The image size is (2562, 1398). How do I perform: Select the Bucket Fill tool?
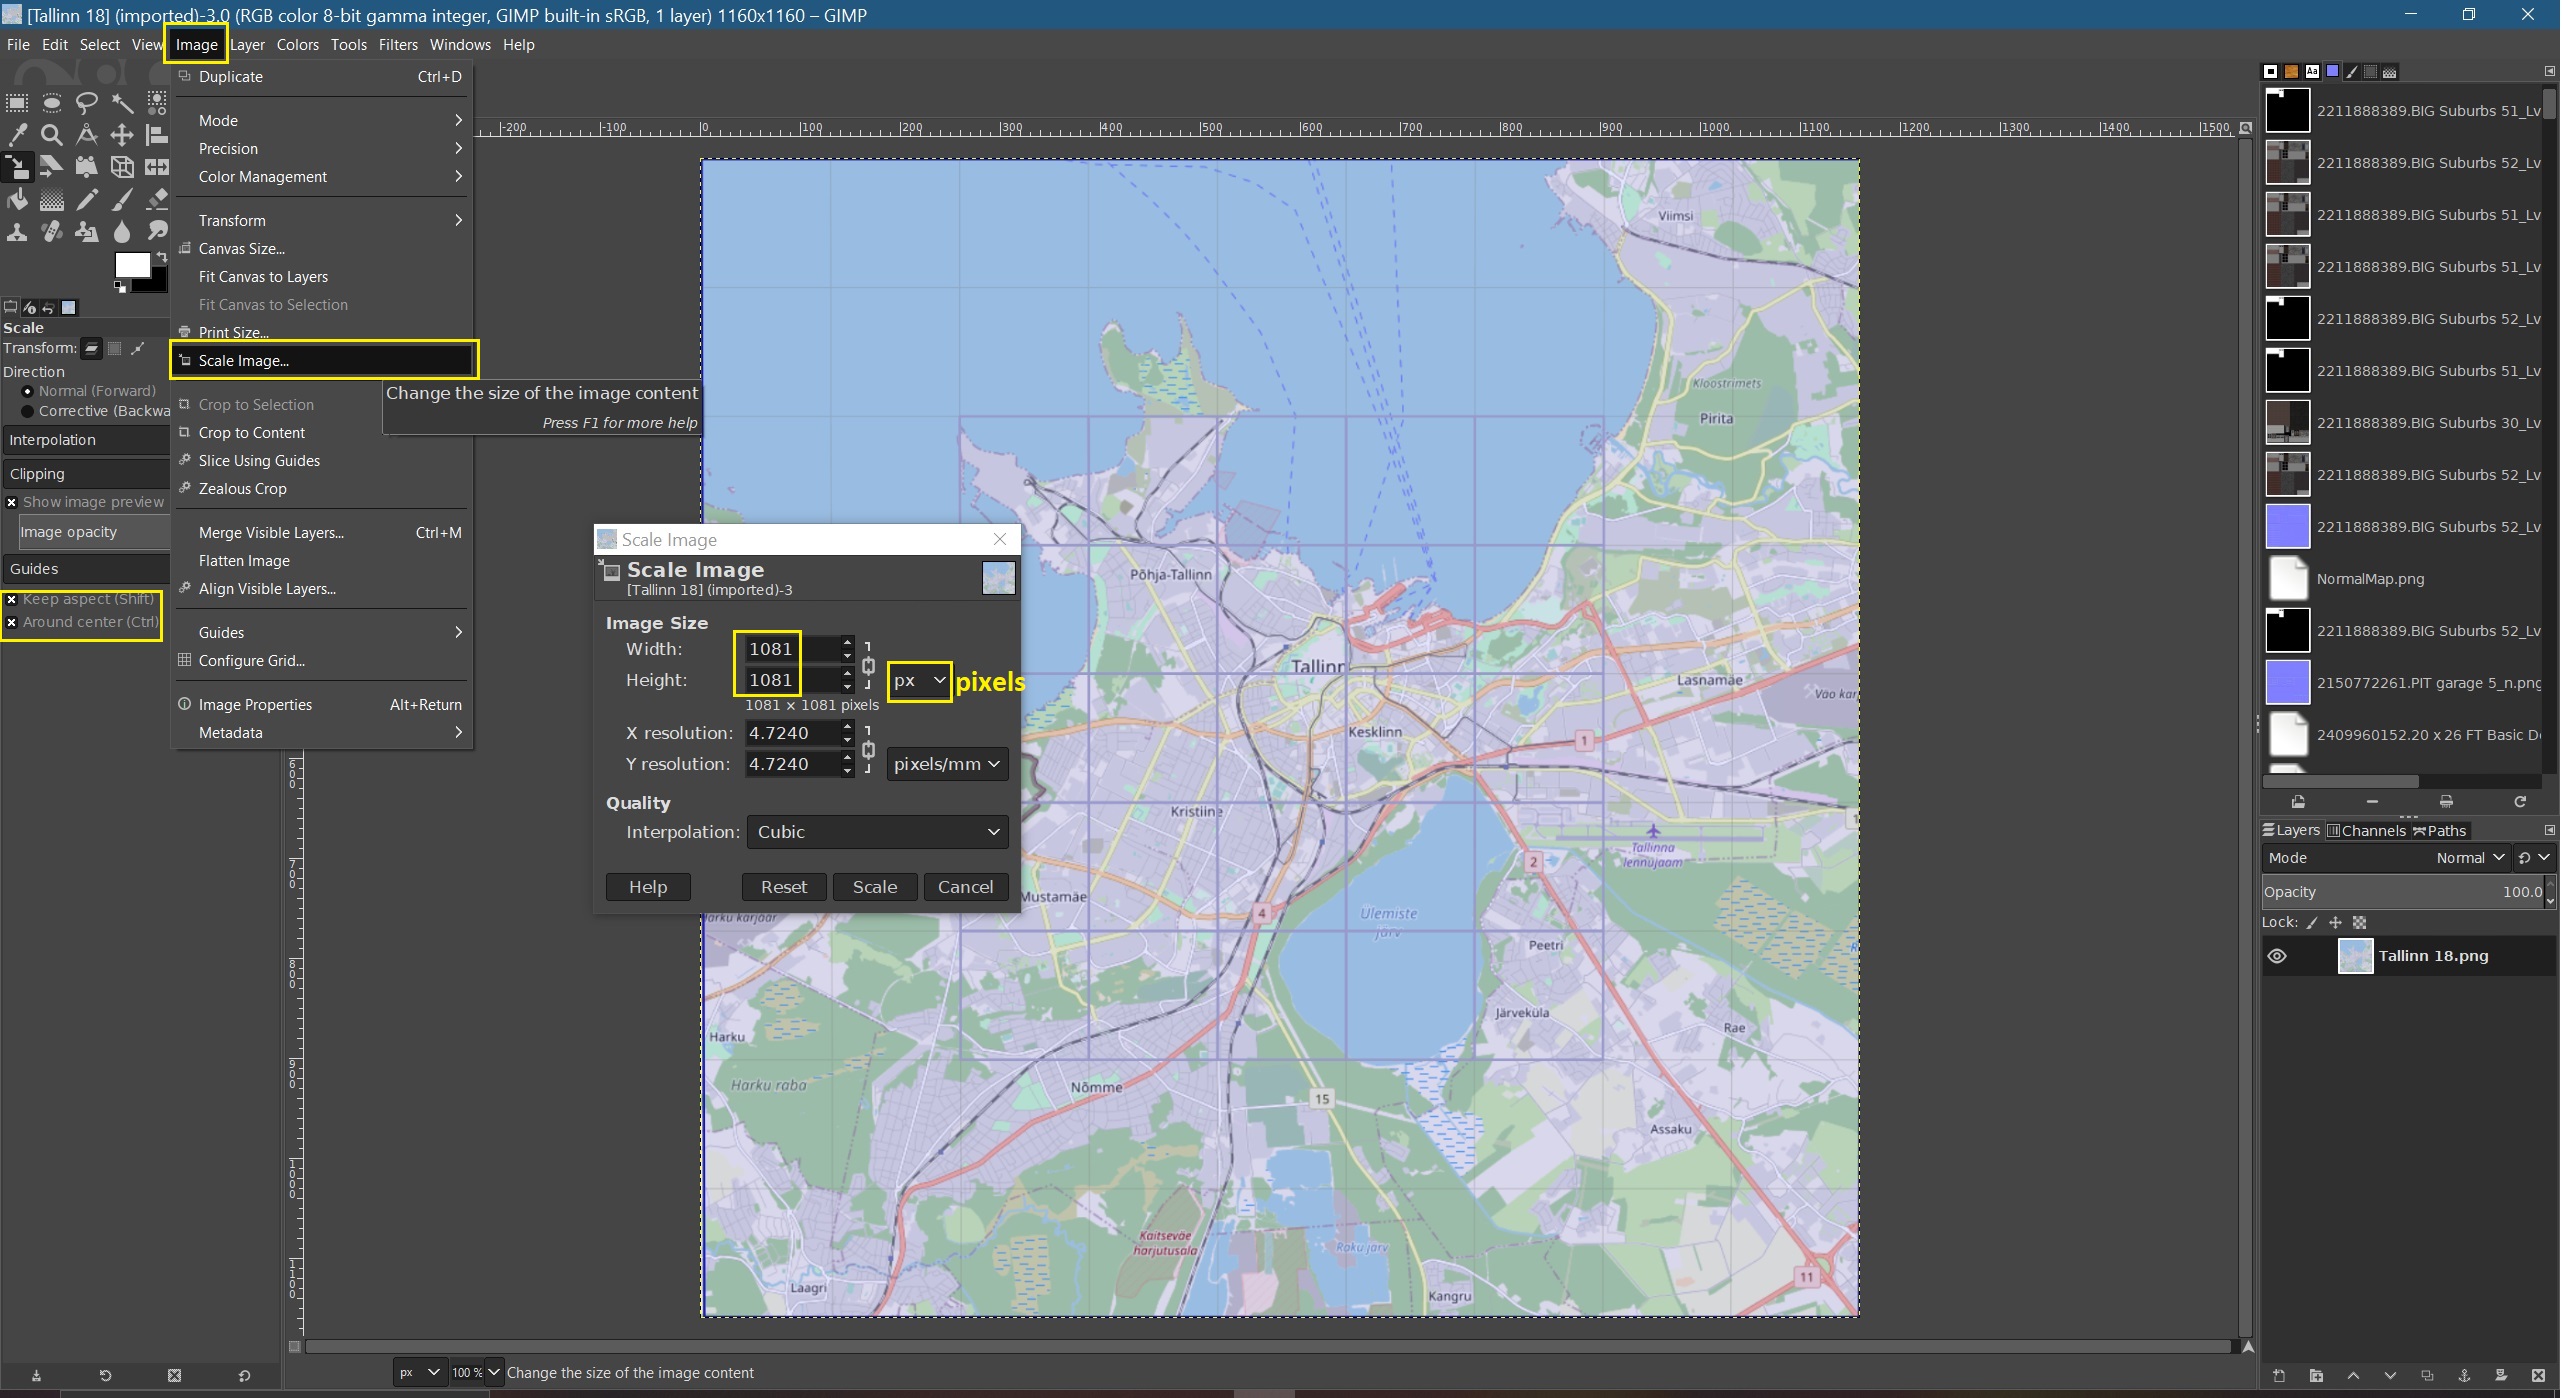(x=17, y=200)
